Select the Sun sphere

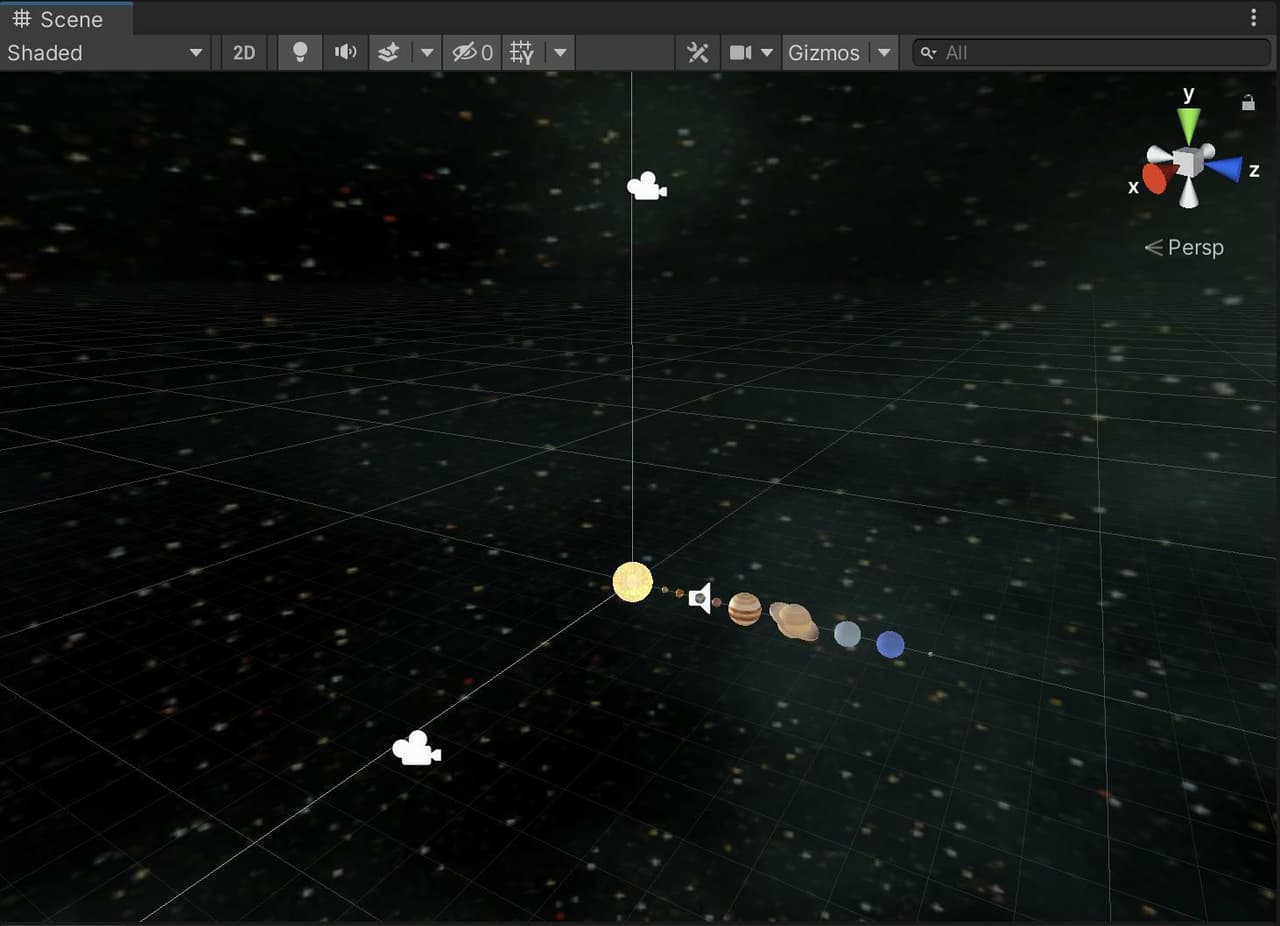click(x=633, y=582)
